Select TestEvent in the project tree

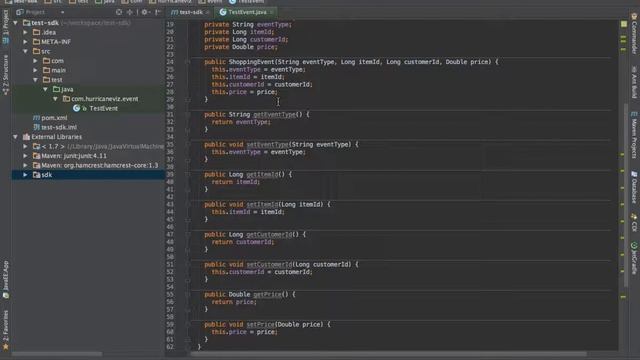104,108
